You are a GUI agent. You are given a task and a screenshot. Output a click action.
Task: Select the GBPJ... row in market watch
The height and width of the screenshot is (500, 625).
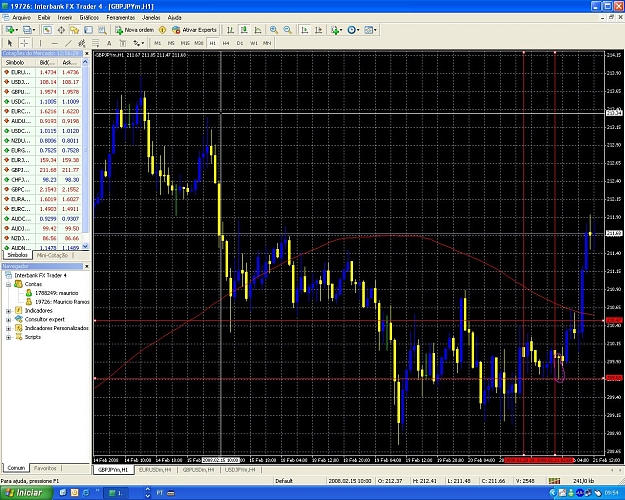pyautogui.click(x=42, y=170)
